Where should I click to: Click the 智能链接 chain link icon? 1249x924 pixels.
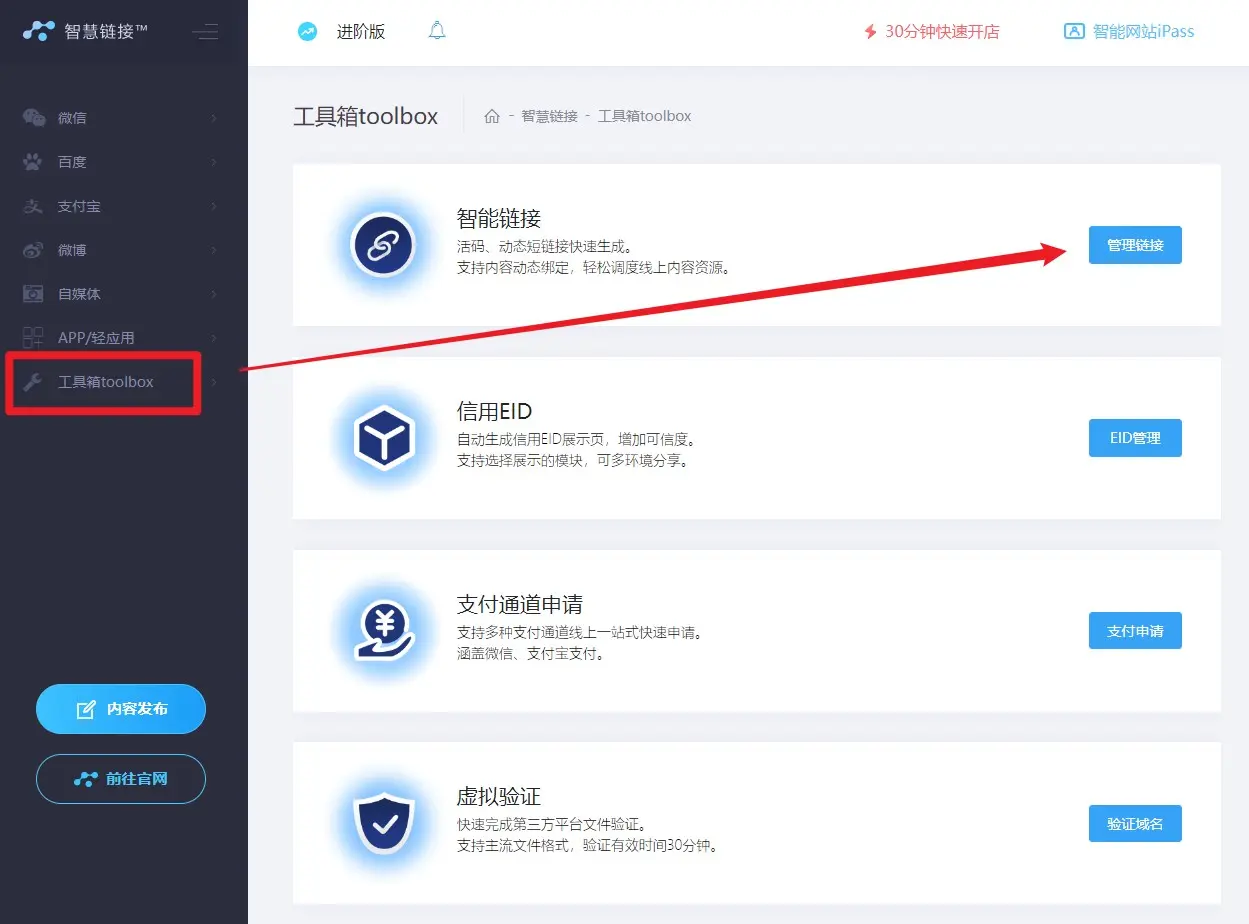[383, 245]
